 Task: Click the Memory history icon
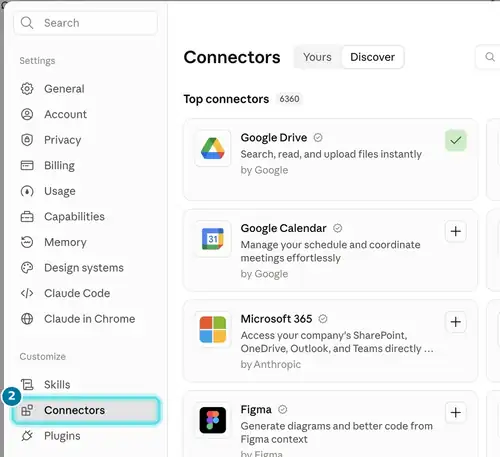click(27, 242)
